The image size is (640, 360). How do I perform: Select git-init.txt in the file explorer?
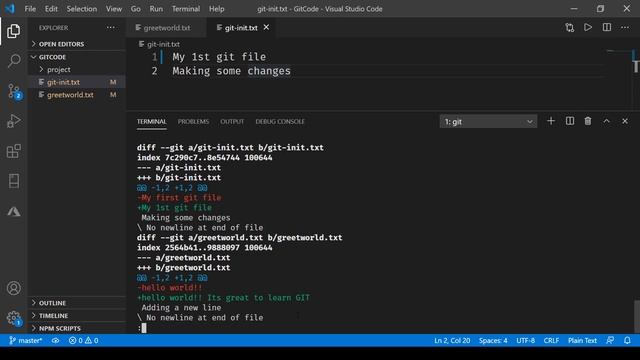click(77, 82)
